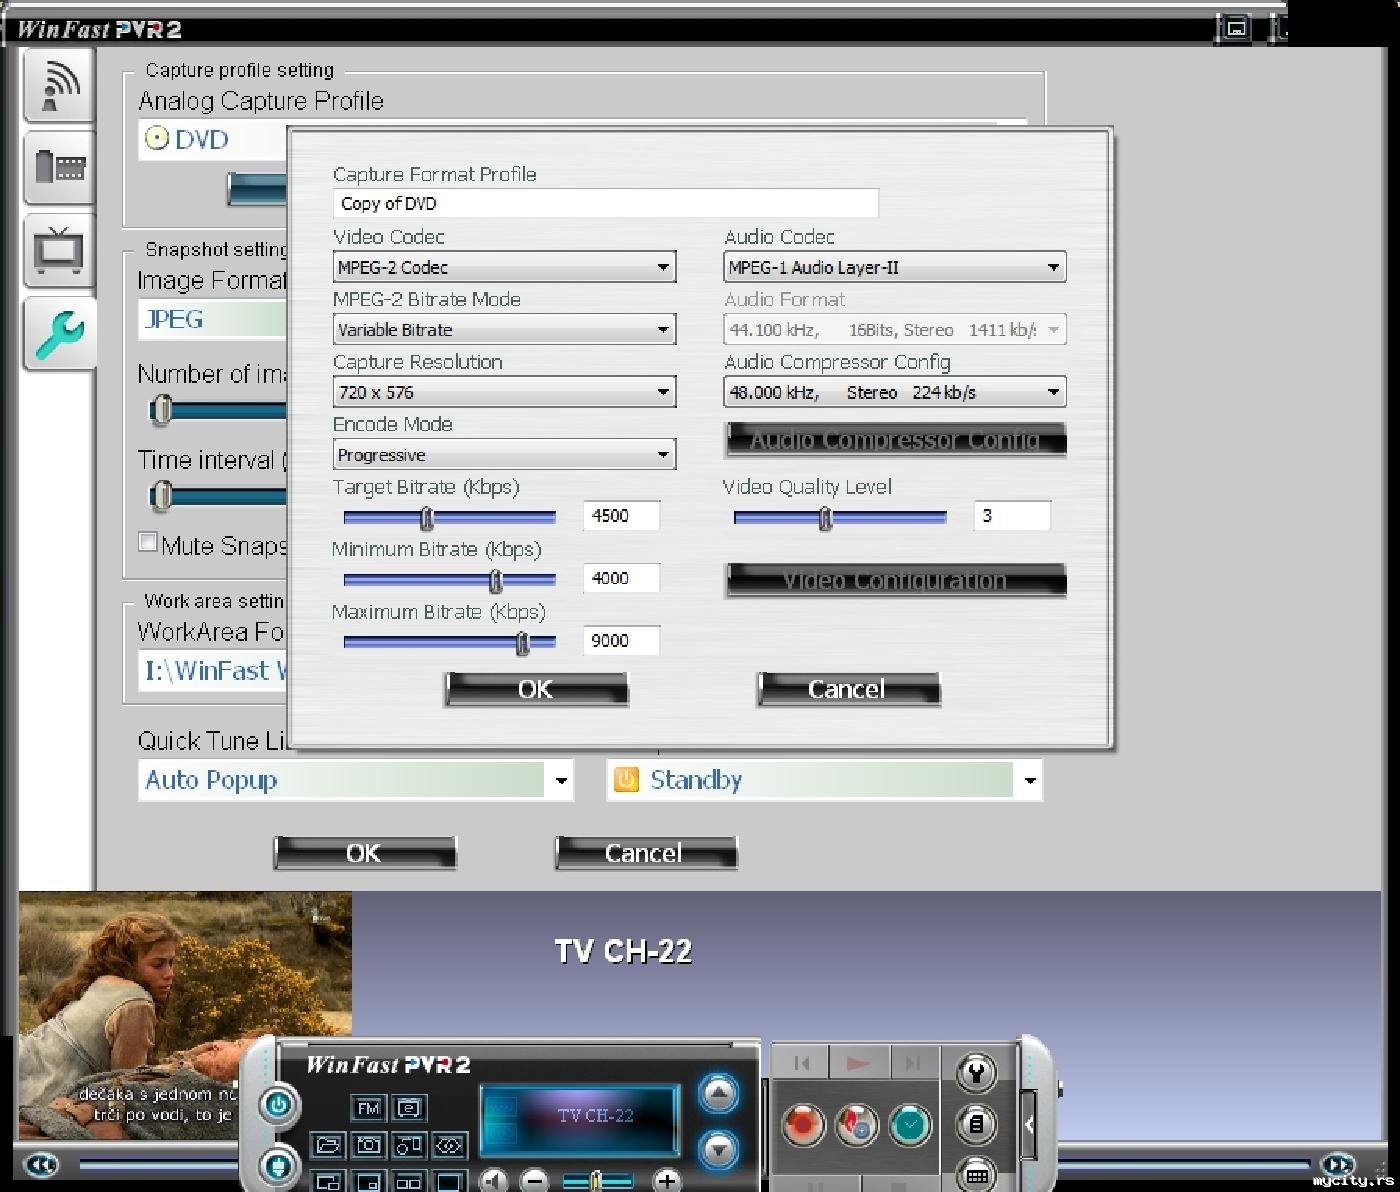The image size is (1400, 1192).
Task: Click Cancel in the settings window behind
Action: click(646, 853)
